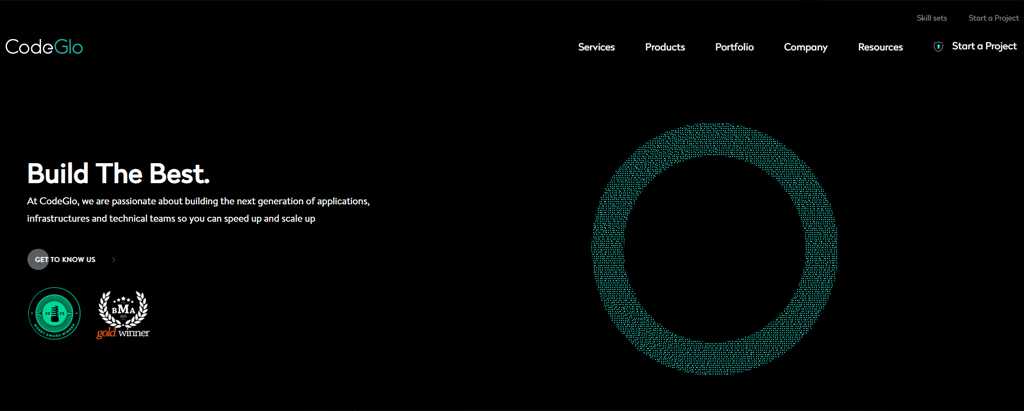Click the 'At CodeGlo, we are passionate' paragraph
The width and height of the screenshot is (1024, 411).
click(x=199, y=210)
